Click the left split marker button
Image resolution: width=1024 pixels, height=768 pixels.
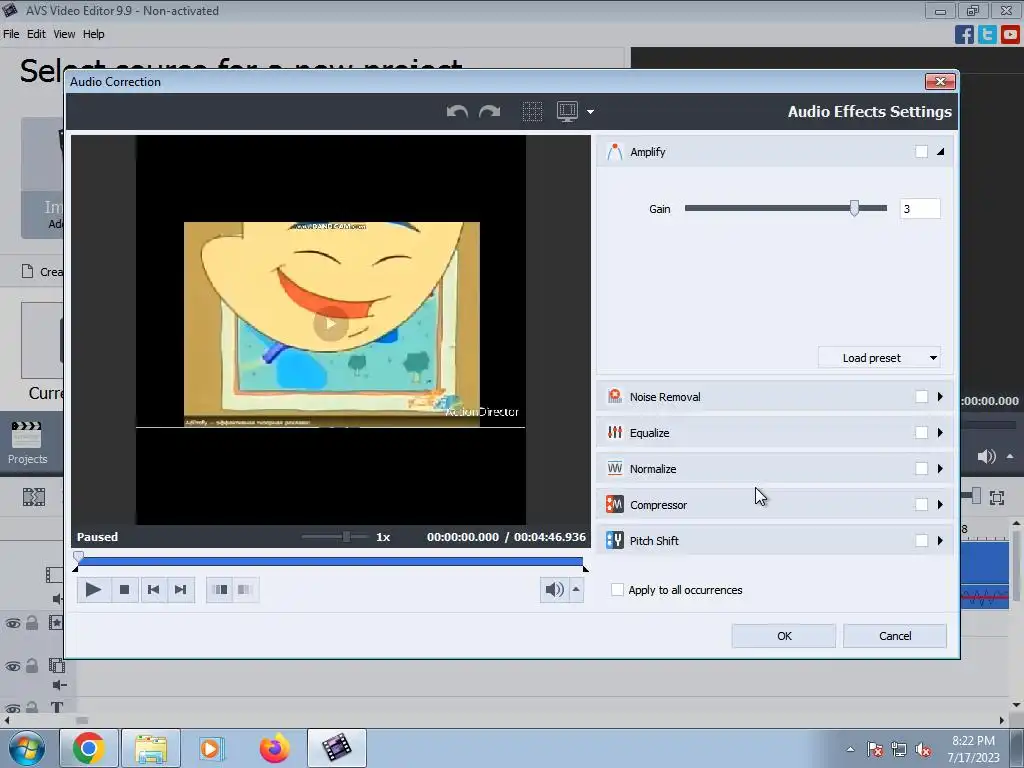[x=221, y=590]
